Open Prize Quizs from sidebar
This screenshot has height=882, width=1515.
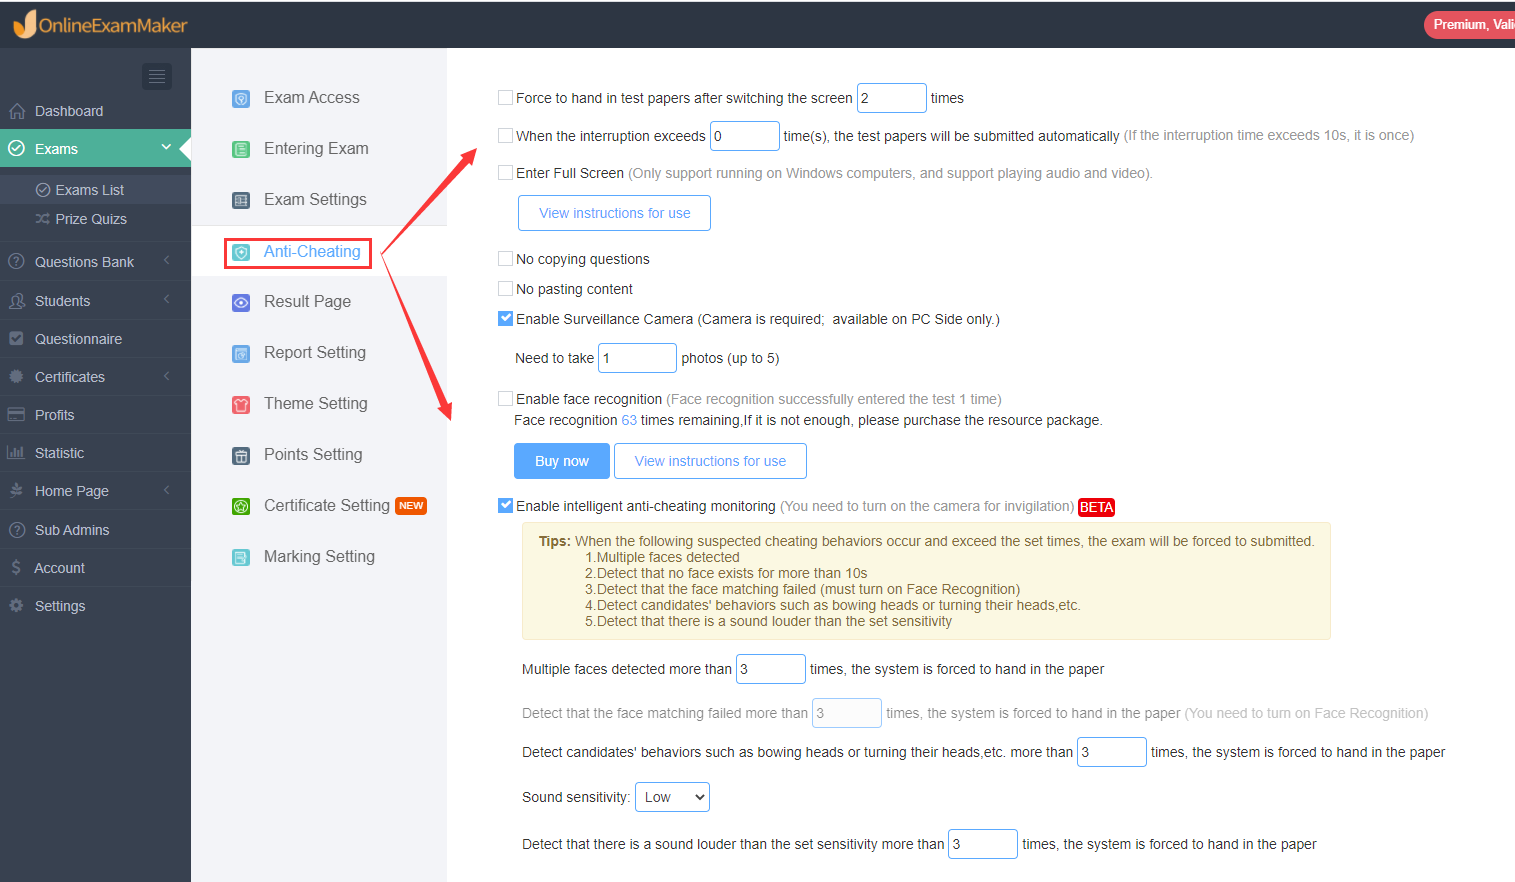91,219
